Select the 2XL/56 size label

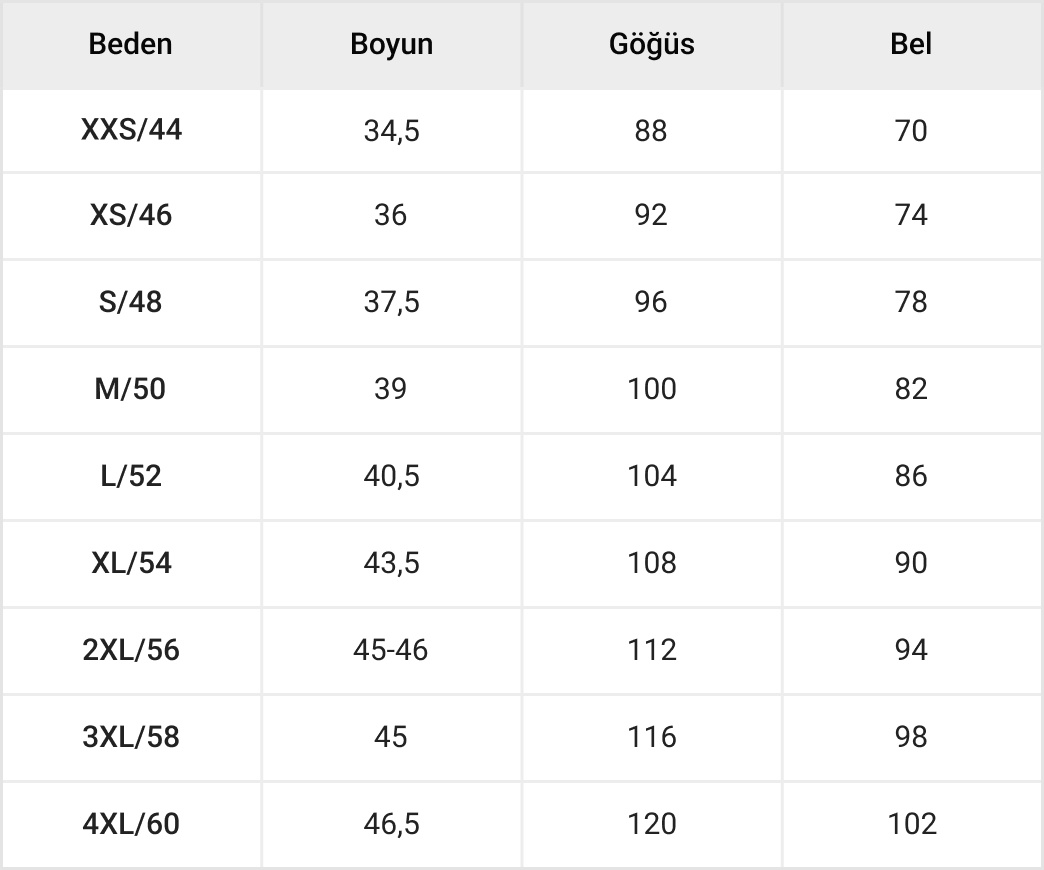tap(131, 650)
